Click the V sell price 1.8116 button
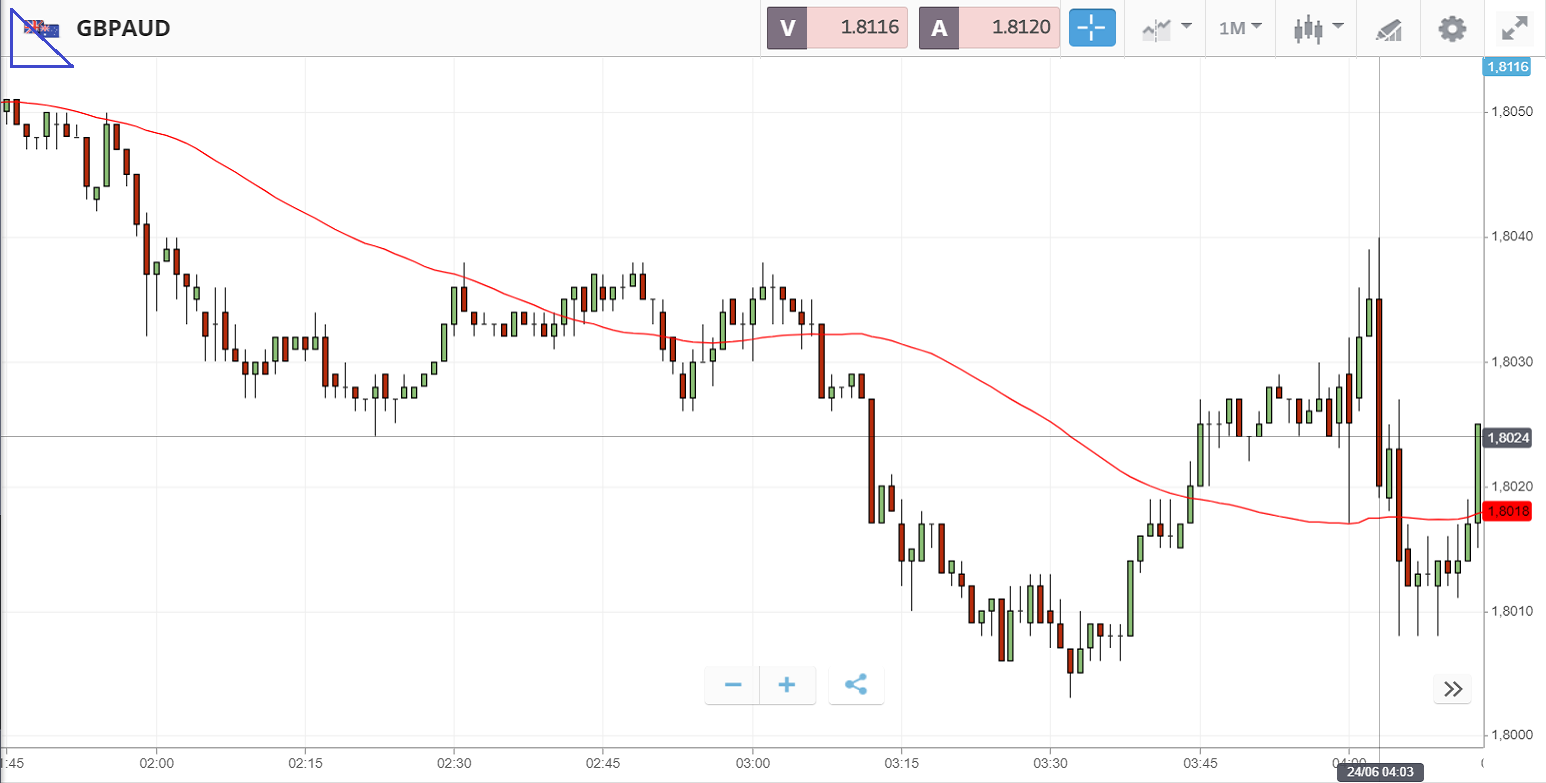The image size is (1546, 783). point(837,28)
